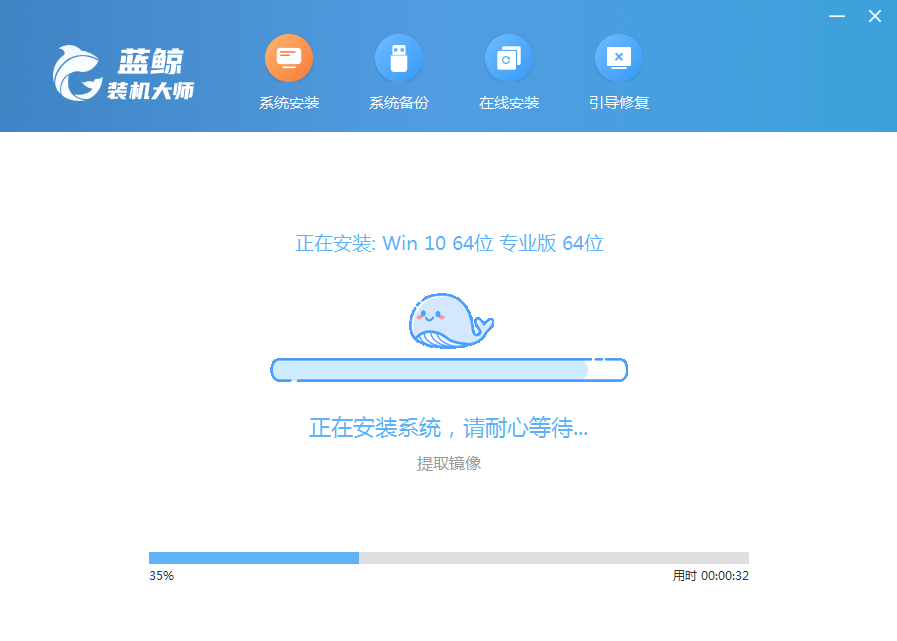Viewport: 897px width, 641px height.
Task: Switch to the 系统安装 tab label
Action: 289,103
